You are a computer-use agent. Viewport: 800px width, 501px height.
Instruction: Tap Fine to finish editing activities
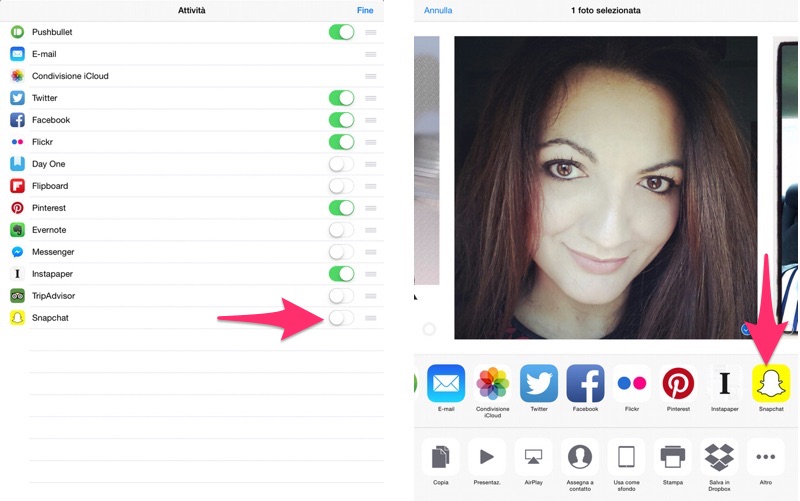(366, 10)
